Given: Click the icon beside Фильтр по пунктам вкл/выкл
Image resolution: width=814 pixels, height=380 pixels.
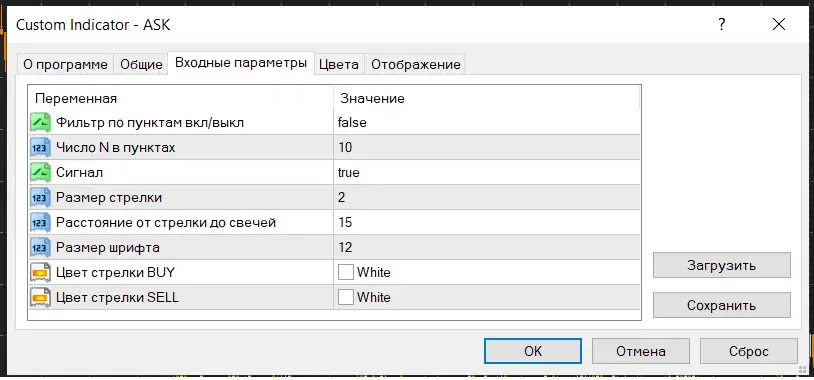Looking at the screenshot, I should (x=40, y=123).
